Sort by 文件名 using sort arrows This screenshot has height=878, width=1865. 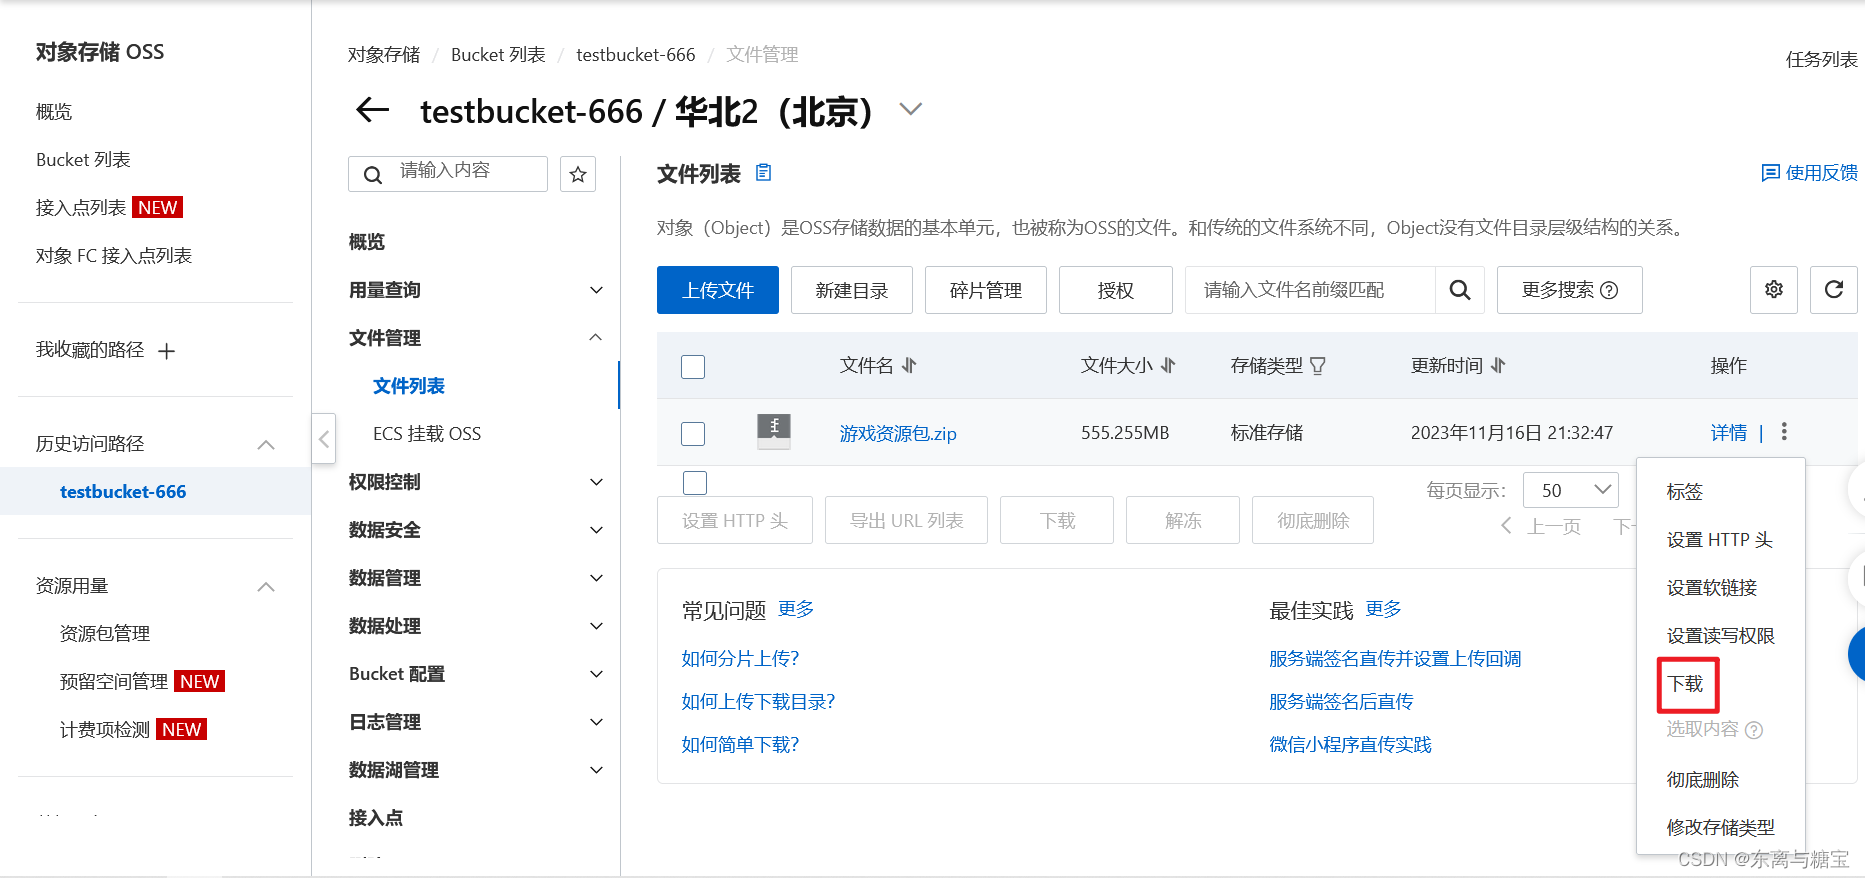909,366
